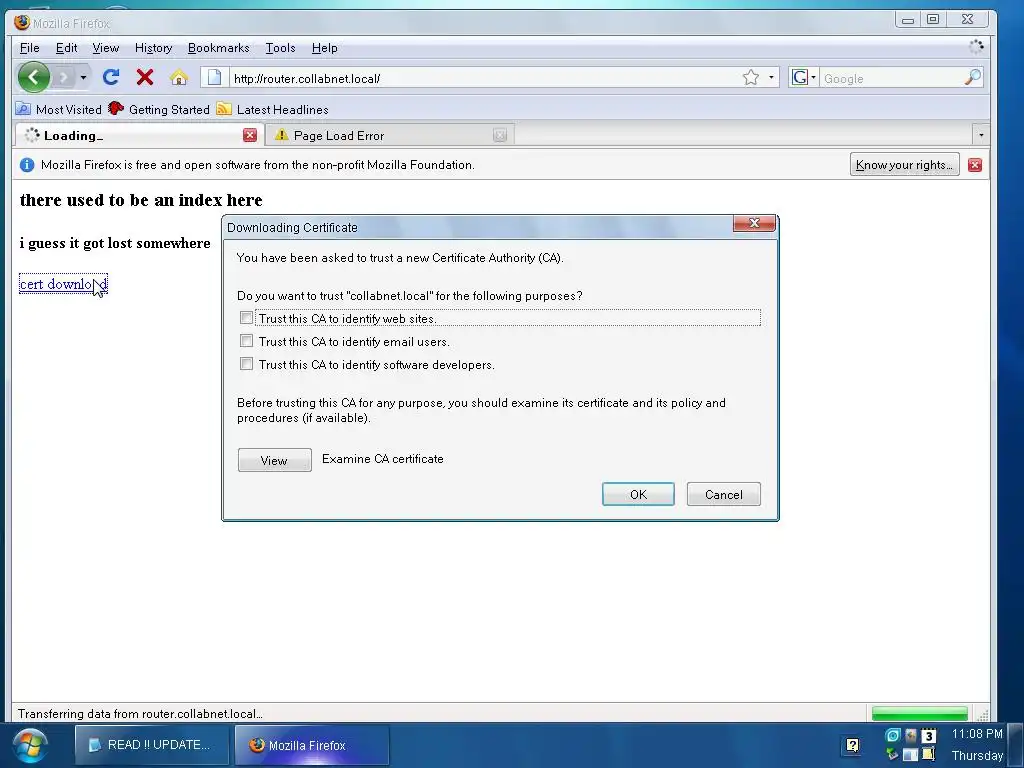1024x768 pixels.
Task: Confirm the certificate dialog with OK
Action: point(638,494)
